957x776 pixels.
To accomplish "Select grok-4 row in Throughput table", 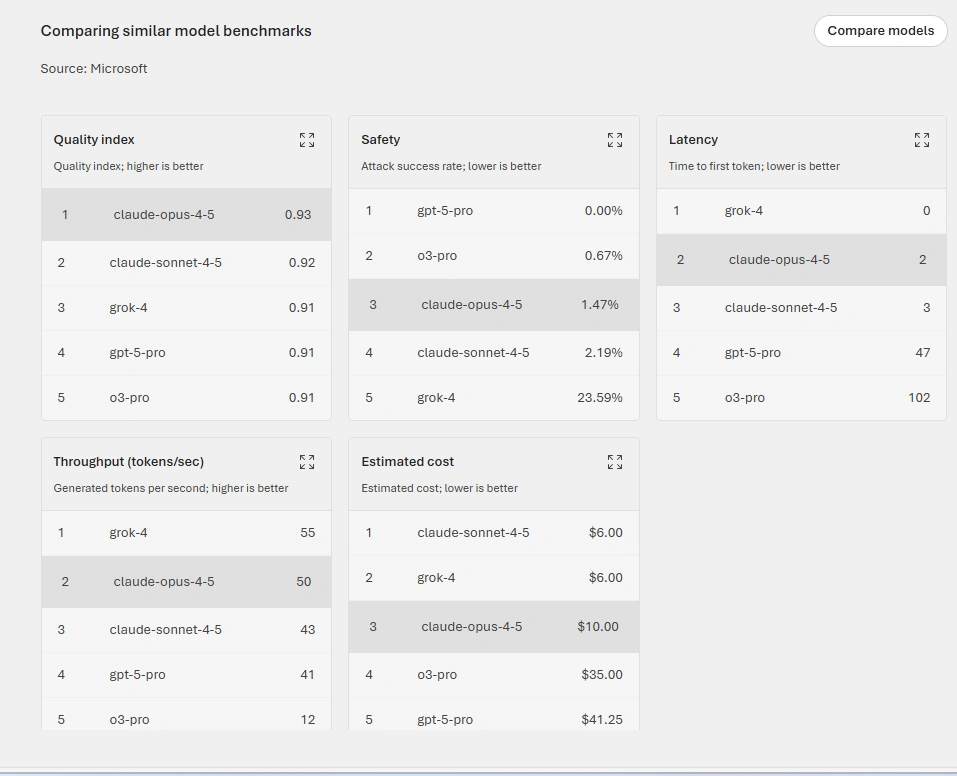I will pyautogui.click(x=186, y=532).
